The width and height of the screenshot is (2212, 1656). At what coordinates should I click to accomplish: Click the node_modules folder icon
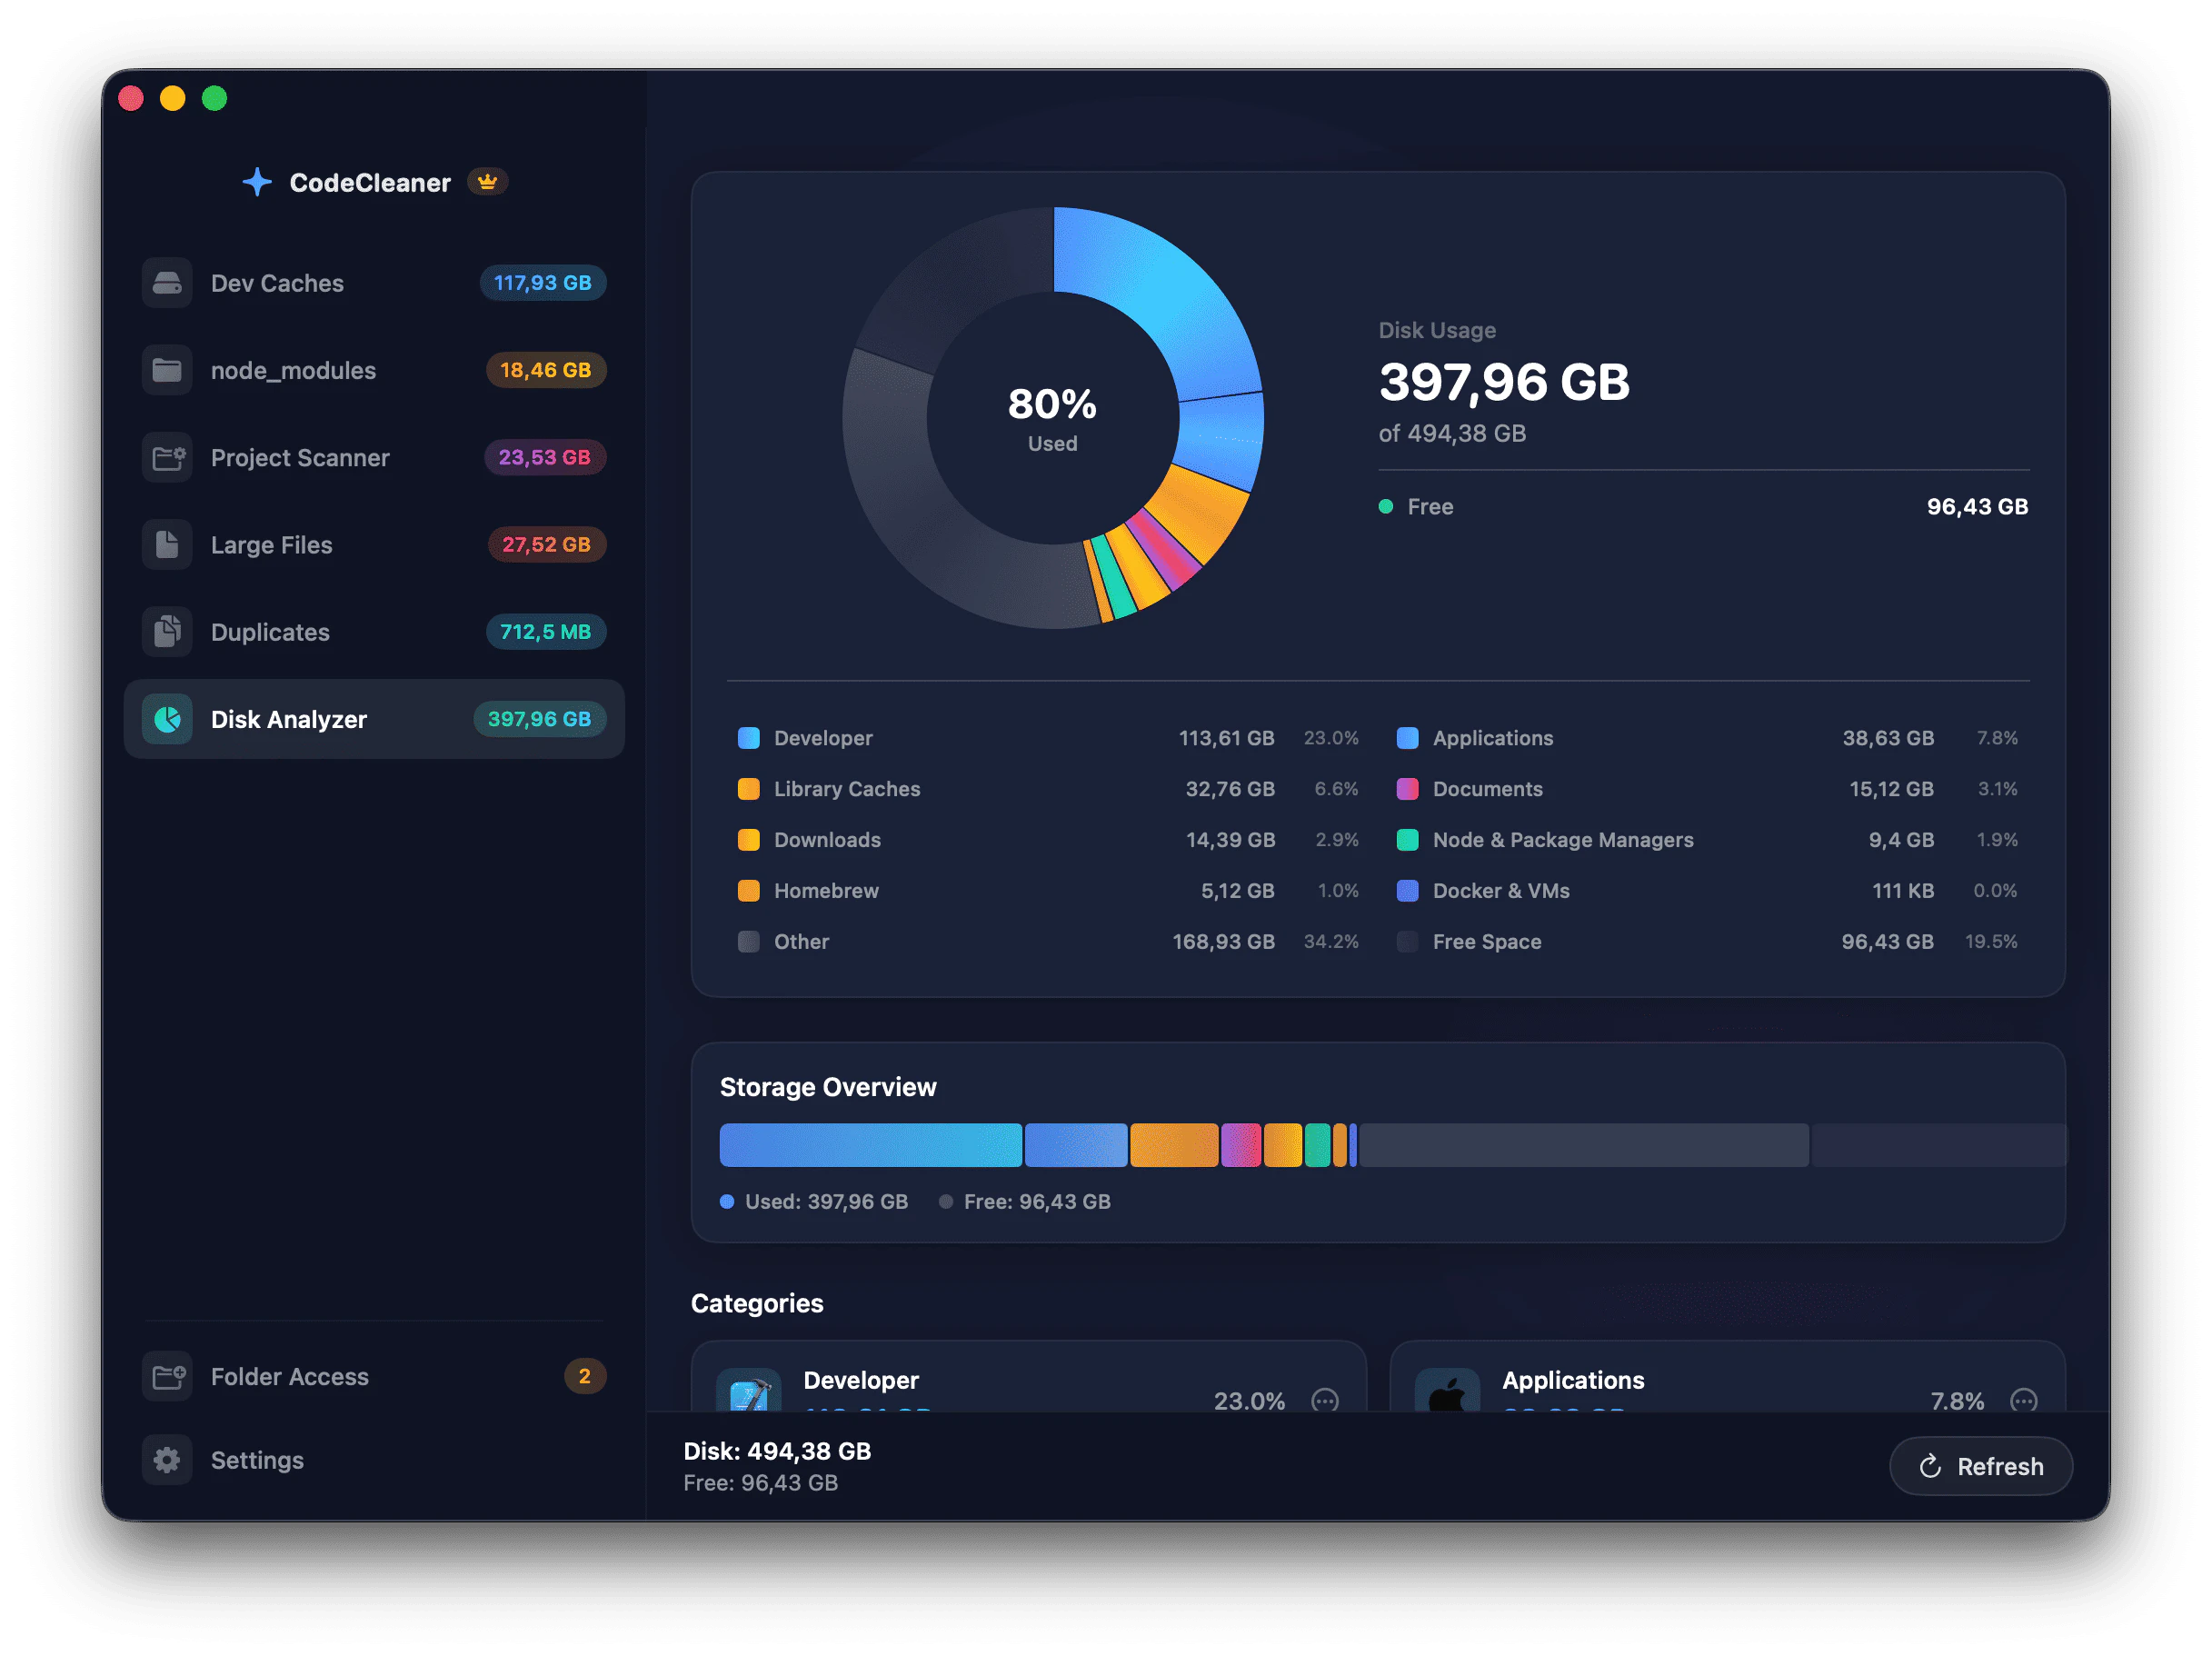click(x=167, y=370)
